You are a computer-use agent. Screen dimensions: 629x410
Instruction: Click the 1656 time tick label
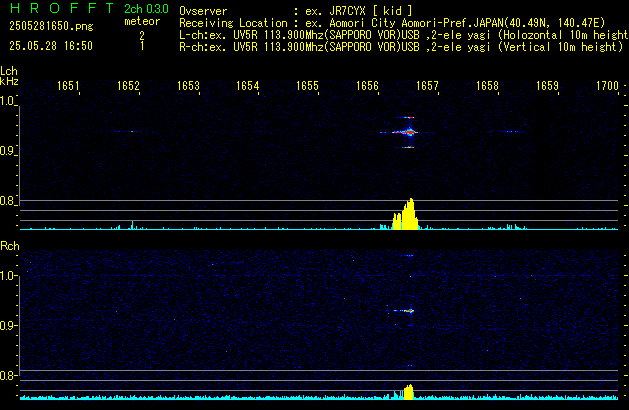coord(367,86)
